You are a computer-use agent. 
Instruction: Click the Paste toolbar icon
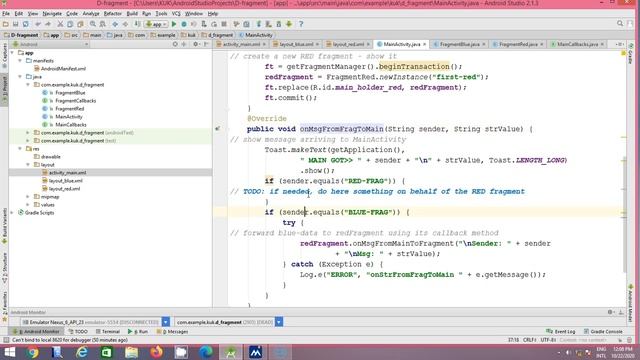click(x=80, y=24)
